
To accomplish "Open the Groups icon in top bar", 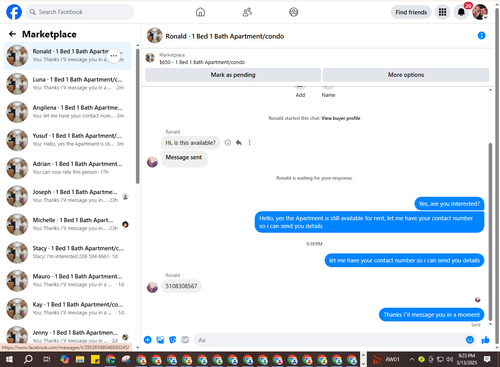I will pos(294,12).
